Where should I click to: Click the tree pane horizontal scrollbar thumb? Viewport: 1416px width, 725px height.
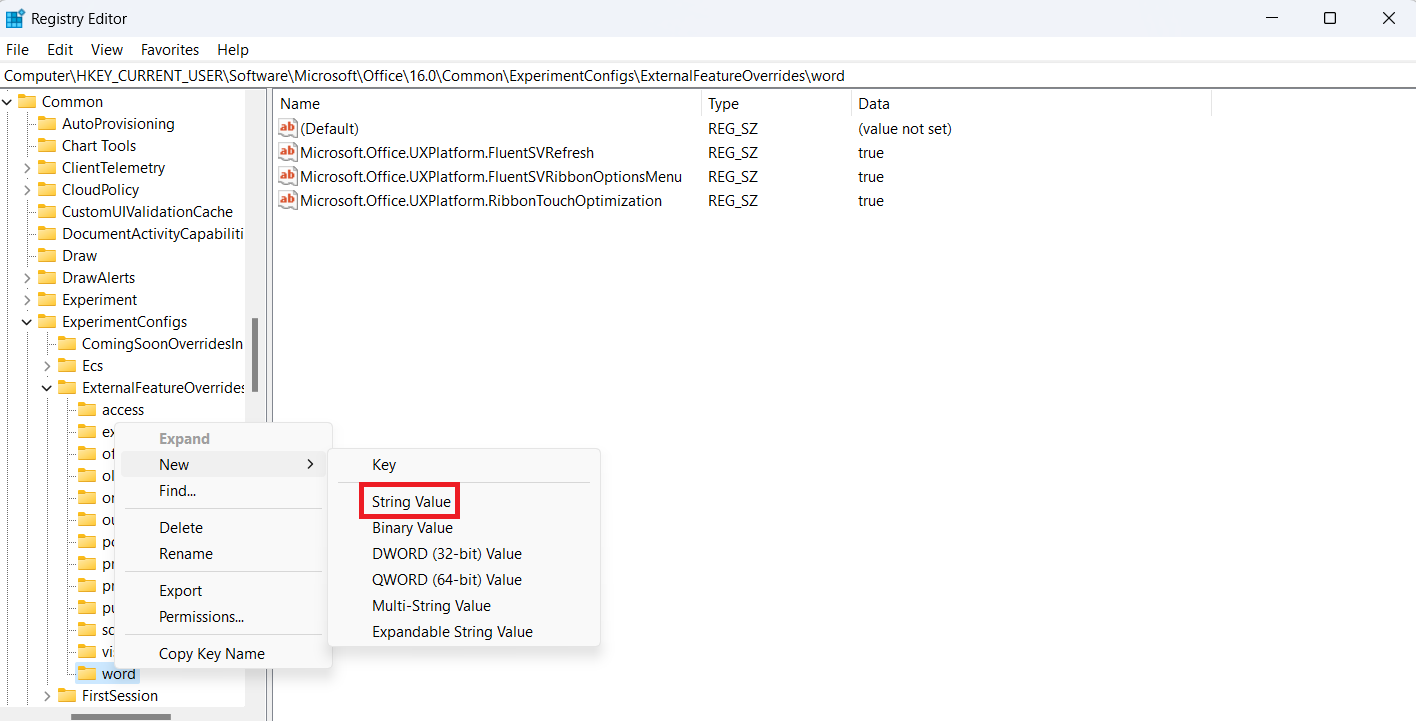pos(121,716)
